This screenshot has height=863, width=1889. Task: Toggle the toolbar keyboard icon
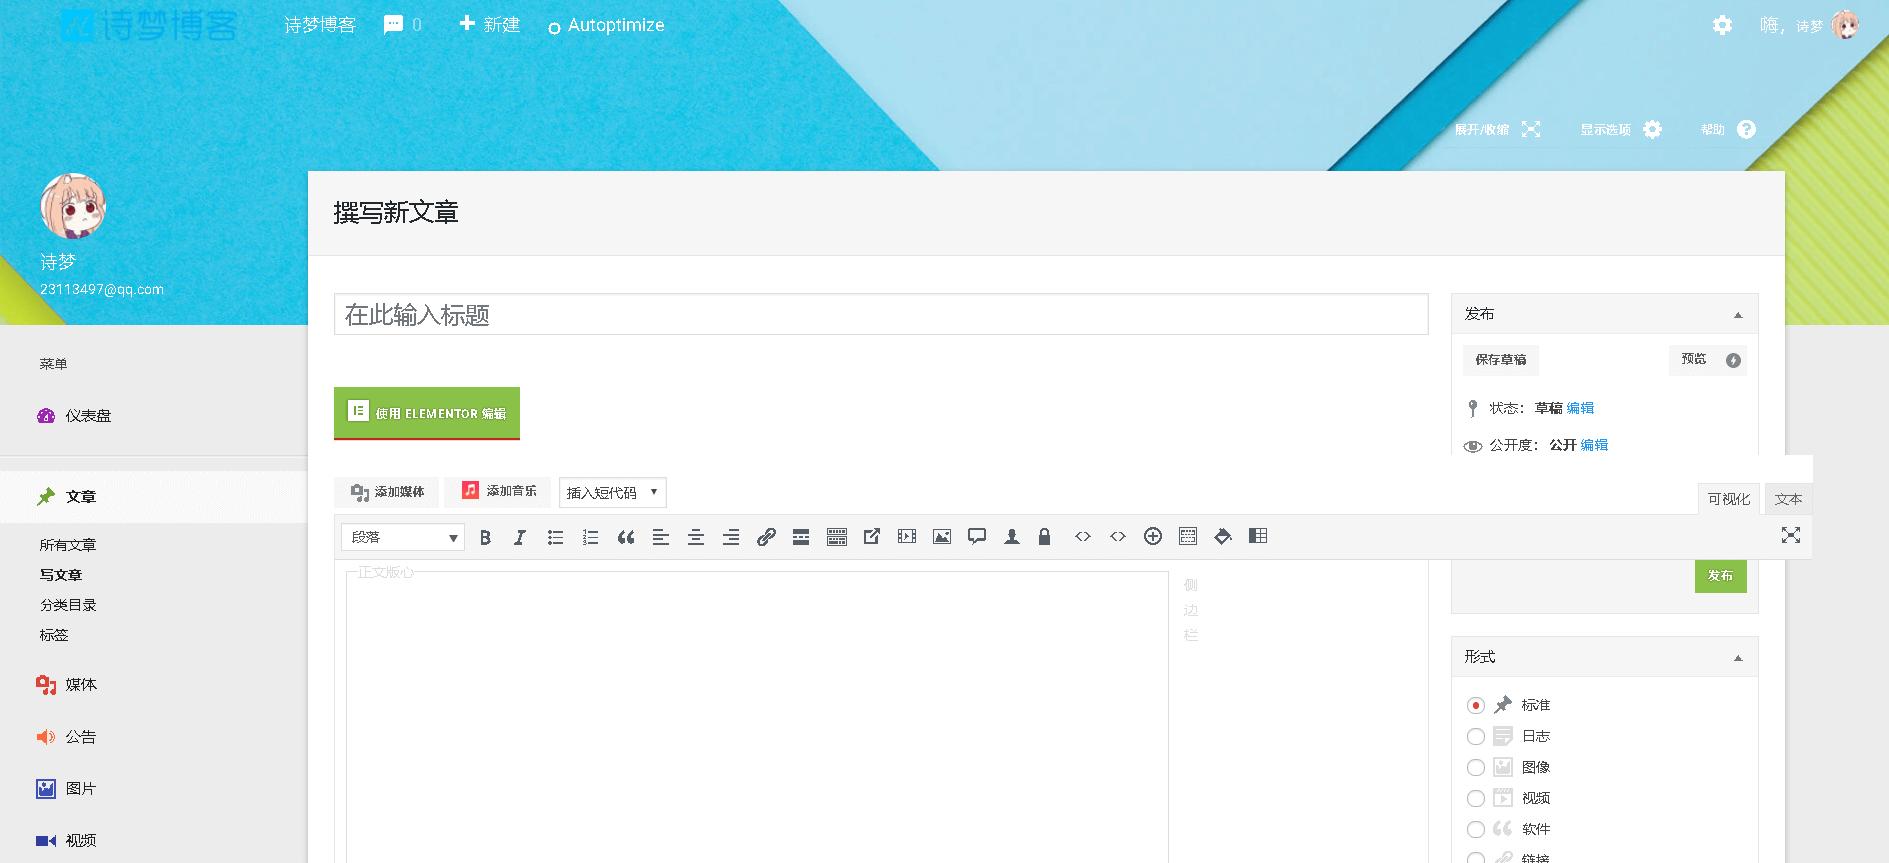(837, 537)
